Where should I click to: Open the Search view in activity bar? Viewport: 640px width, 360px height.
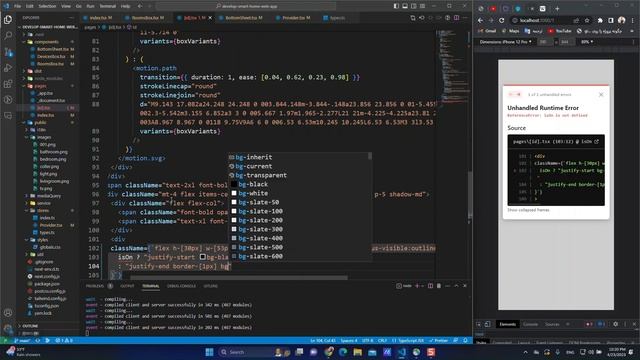8,36
